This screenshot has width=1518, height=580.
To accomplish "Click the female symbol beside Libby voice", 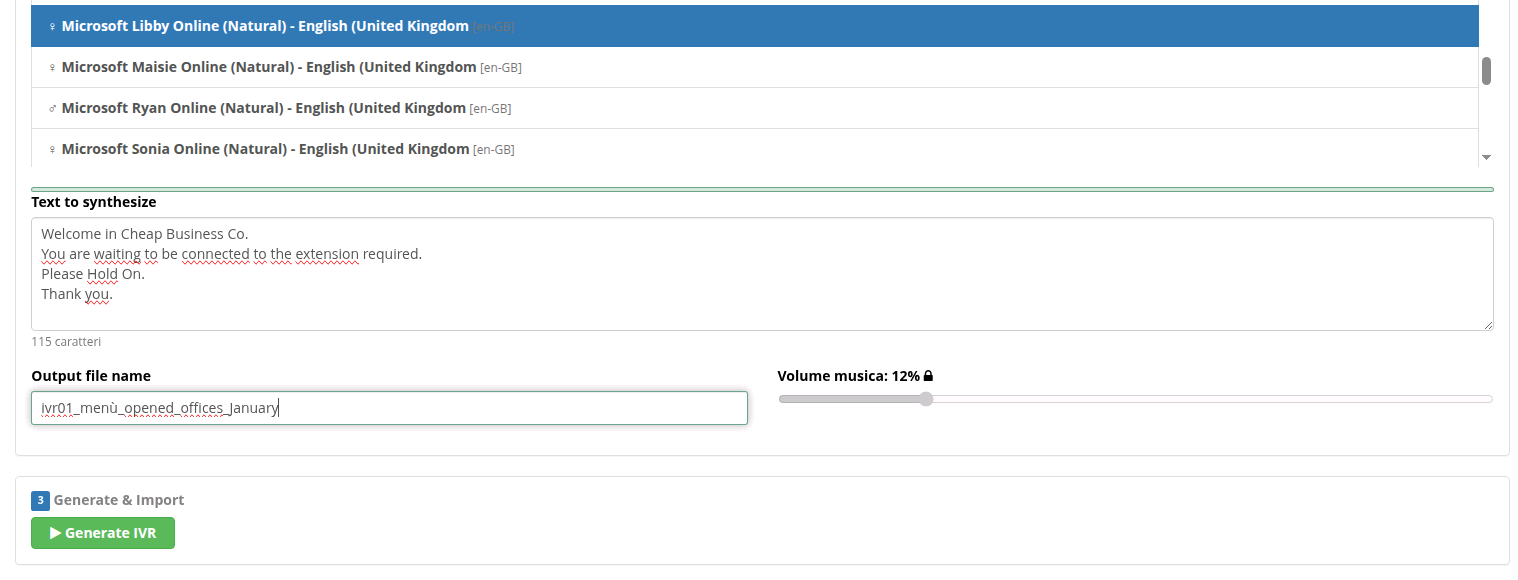I will pos(53,26).
